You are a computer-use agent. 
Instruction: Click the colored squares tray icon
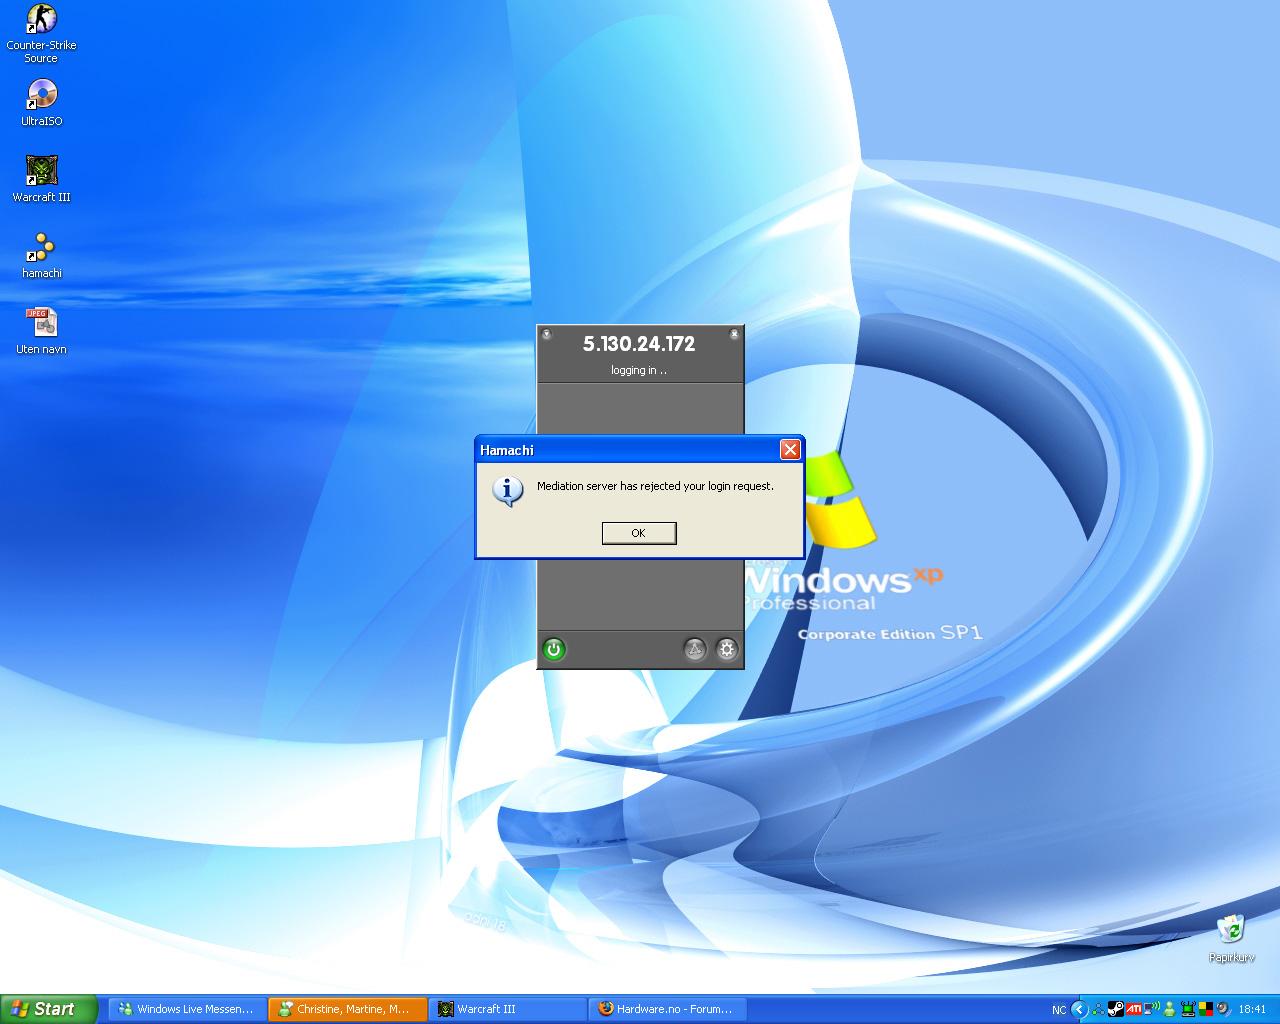(x=1206, y=1009)
